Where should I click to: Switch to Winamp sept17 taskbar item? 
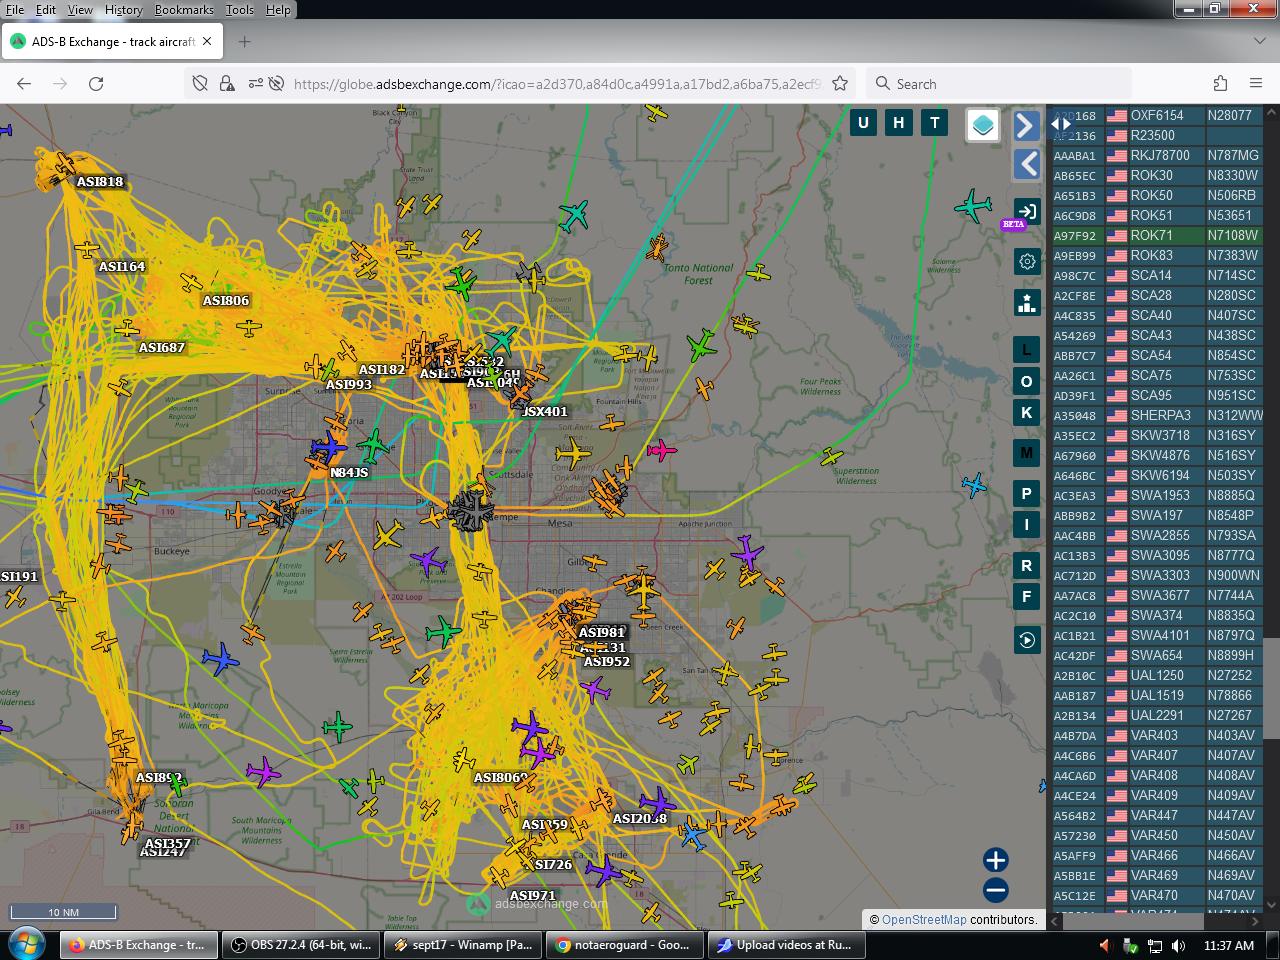pos(463,945)
